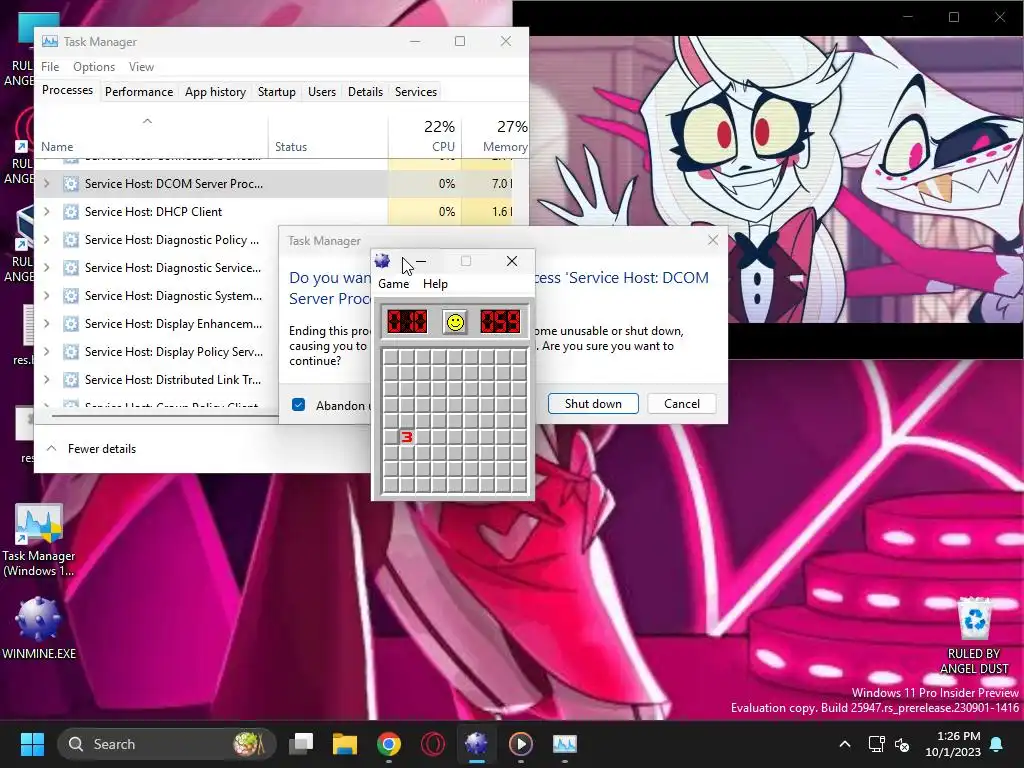Show hidden system tray icons
The width and height of the screenshot is (1024, 768).
(x=844, y=744)
